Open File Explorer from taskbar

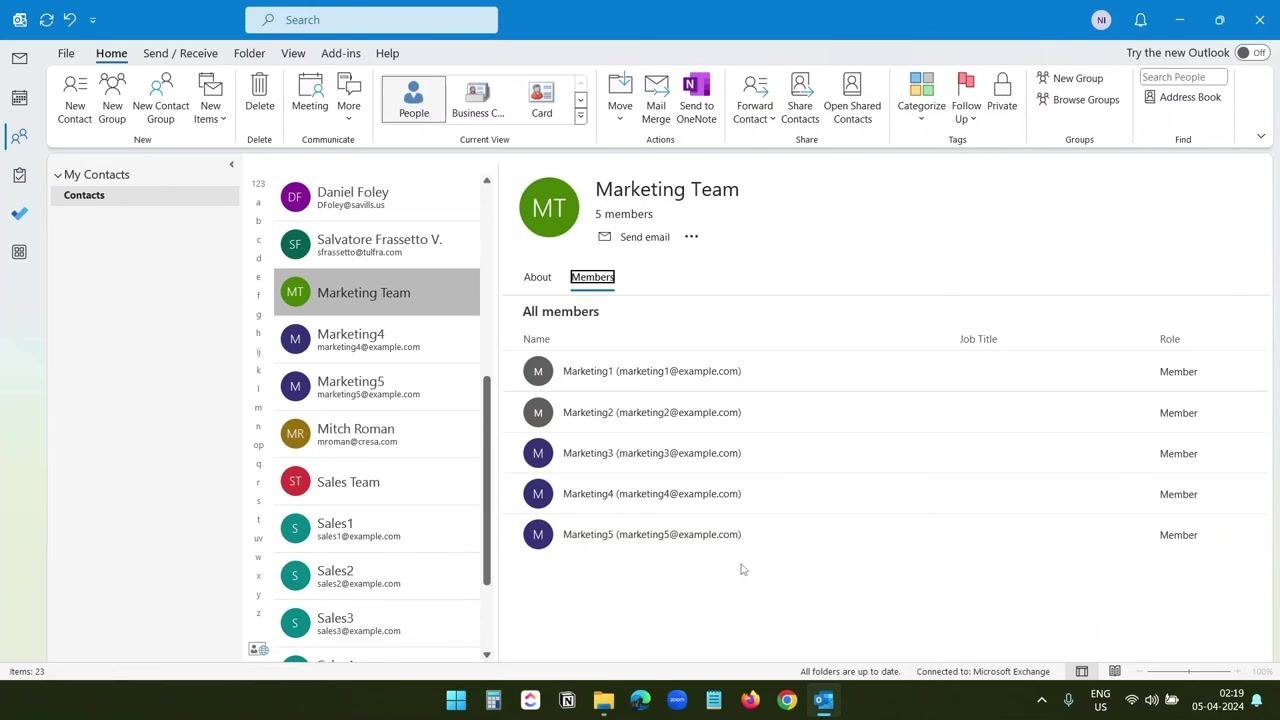(603, 700)
